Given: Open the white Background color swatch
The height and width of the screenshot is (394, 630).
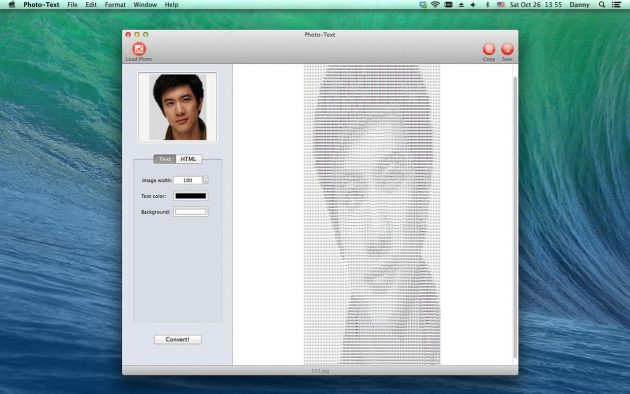Looking at the screenshot, I should pyautogui.click(x=191, y=212).
